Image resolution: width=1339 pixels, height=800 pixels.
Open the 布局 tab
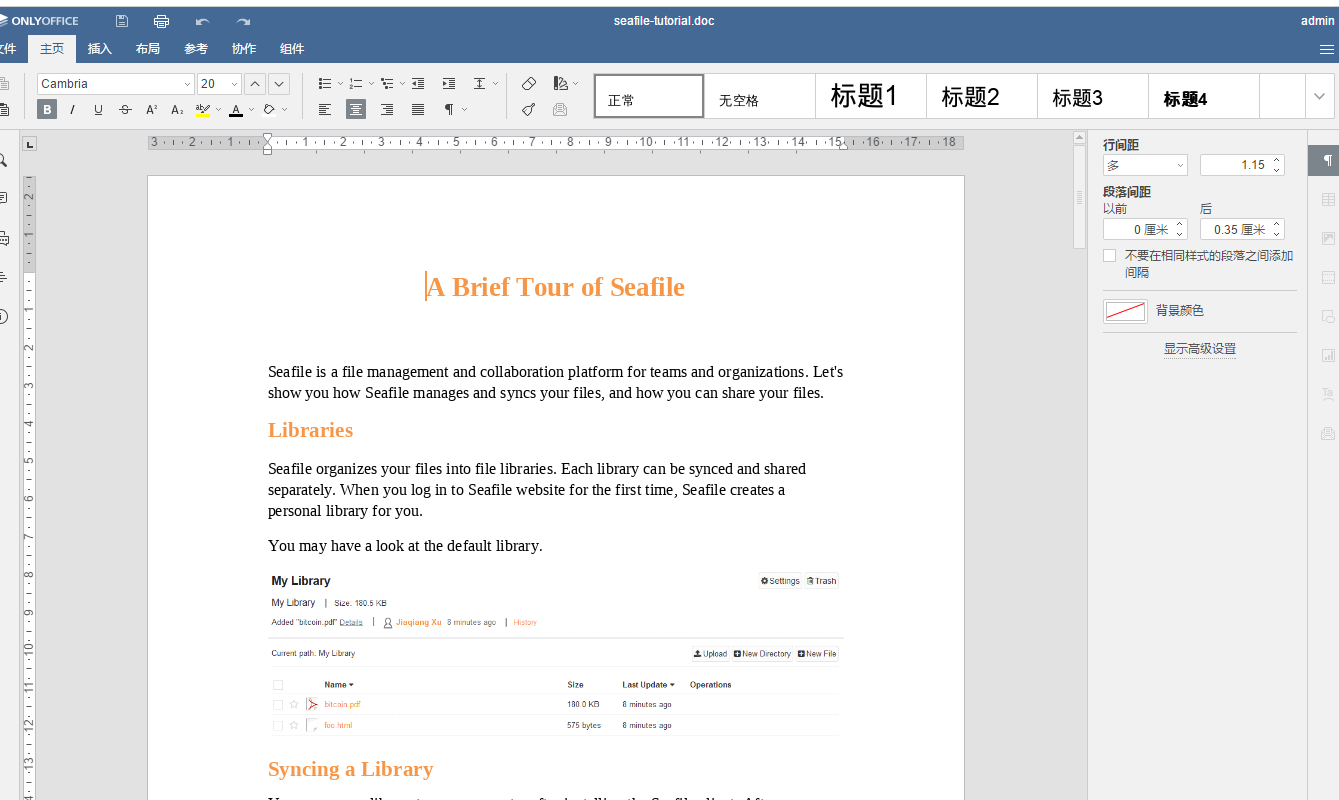(148, 49)
